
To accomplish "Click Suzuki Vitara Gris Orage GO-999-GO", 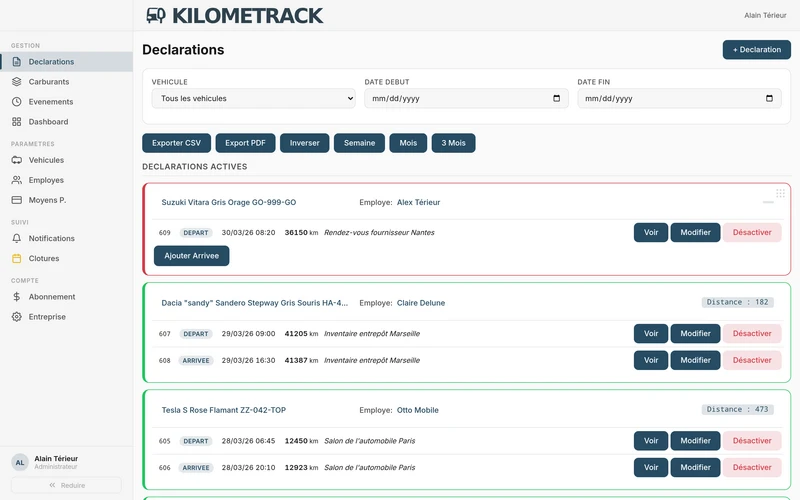I will (x=229, y=202).
